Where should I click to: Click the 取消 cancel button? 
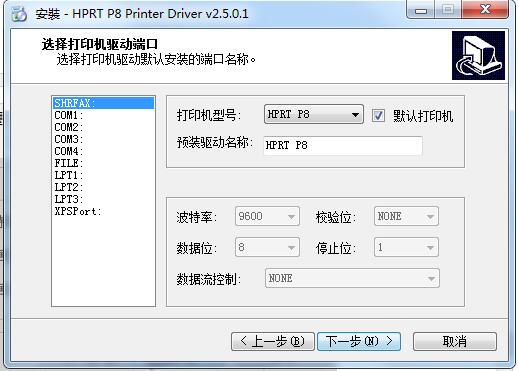click(455, 341)
